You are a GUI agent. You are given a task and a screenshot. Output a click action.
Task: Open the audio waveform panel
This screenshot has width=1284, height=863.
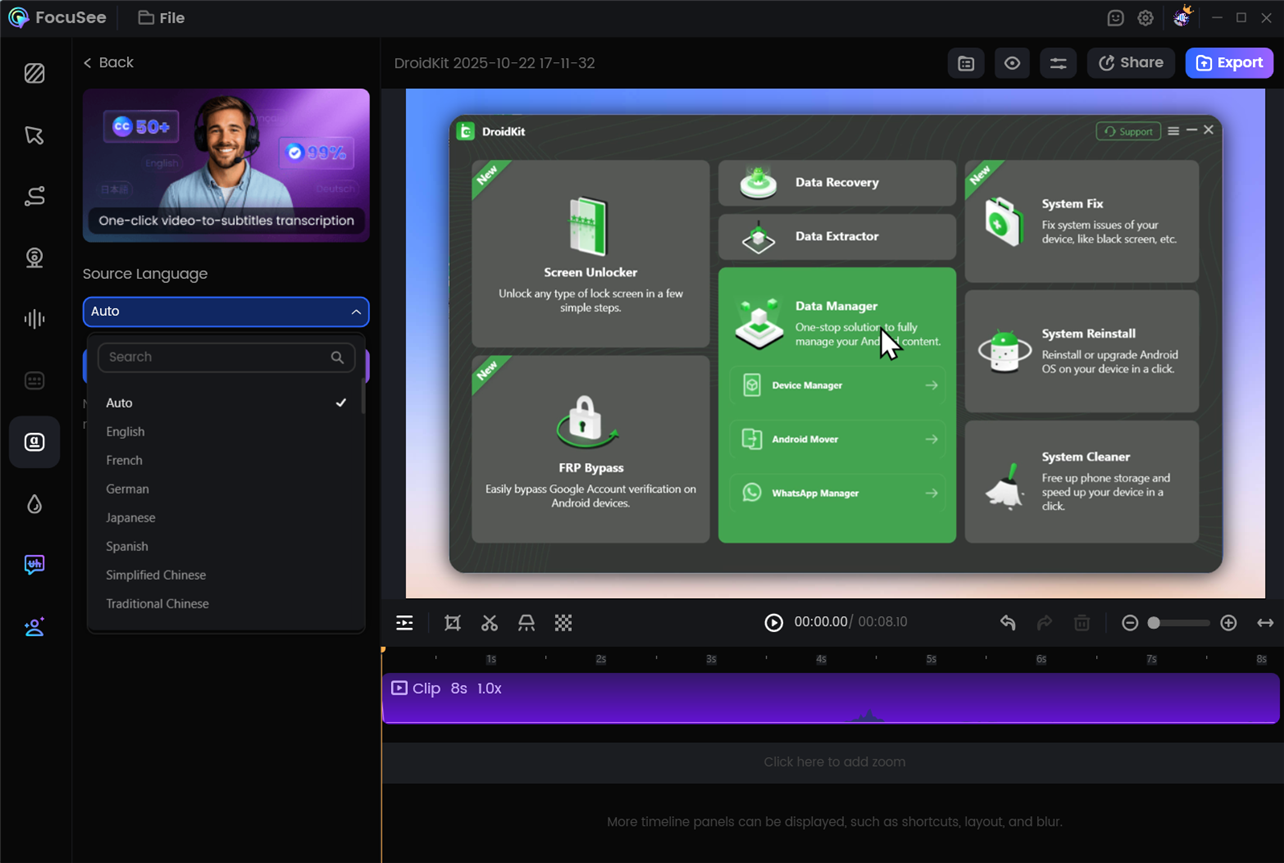(x=35, y=319)
